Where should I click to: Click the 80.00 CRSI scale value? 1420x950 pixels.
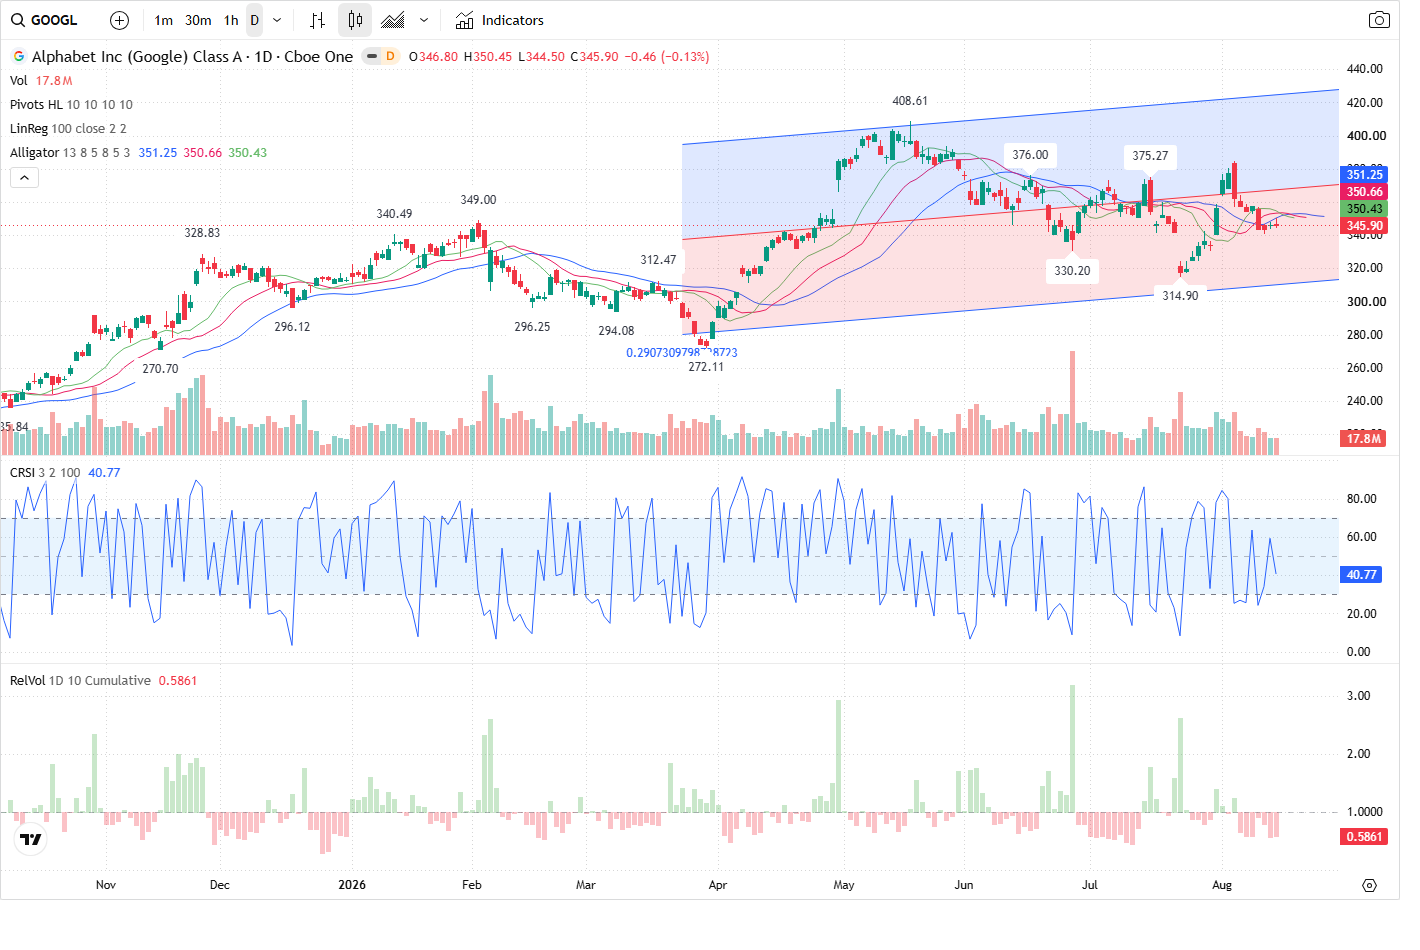point(1362,499)
